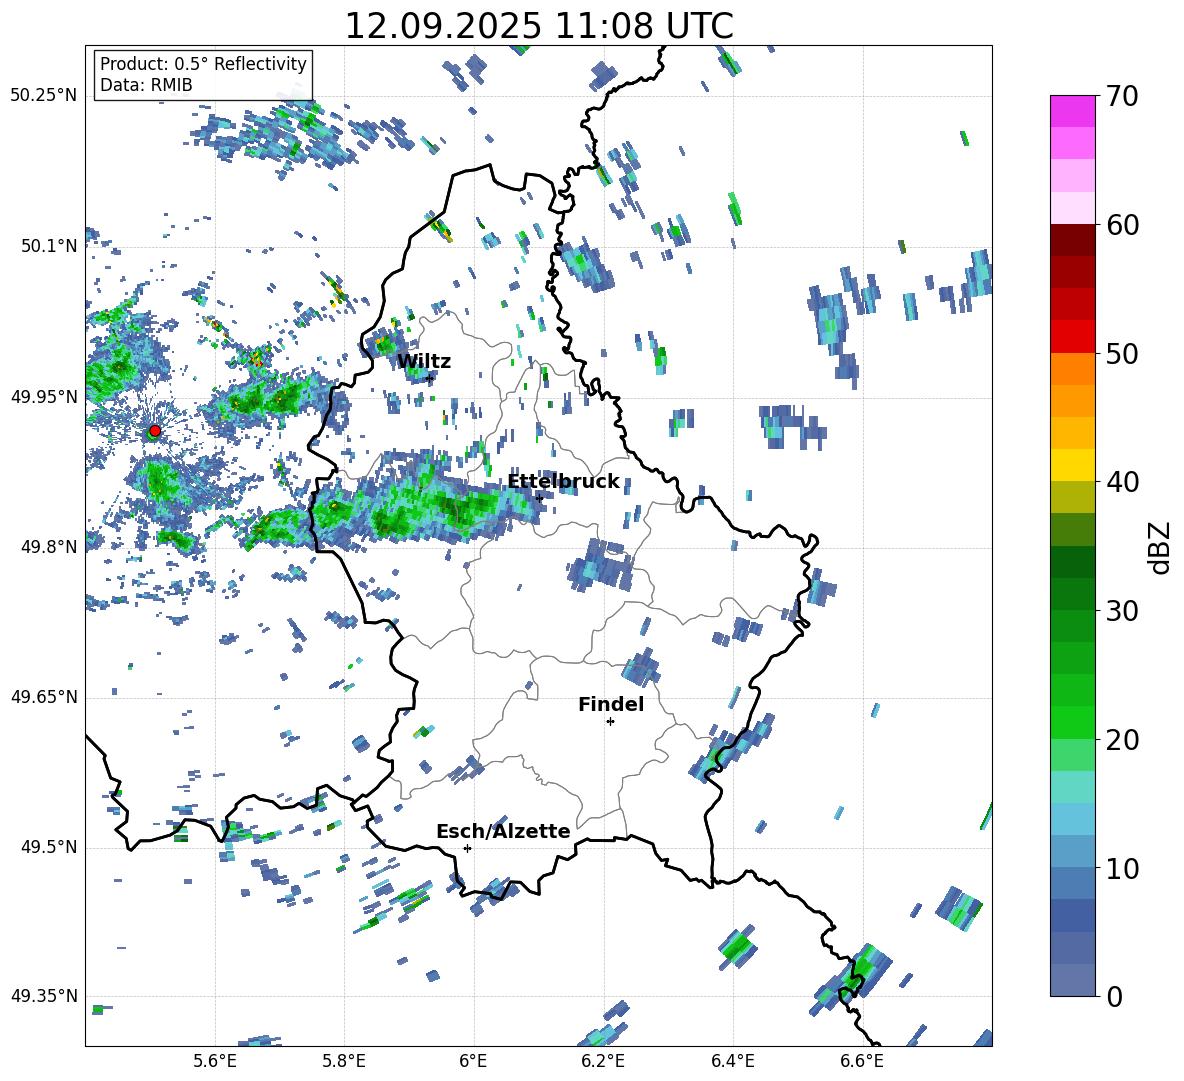1184x1081 pixels.
Task: Click the 50 tick label on colorbar
Action: point(1122,354)
